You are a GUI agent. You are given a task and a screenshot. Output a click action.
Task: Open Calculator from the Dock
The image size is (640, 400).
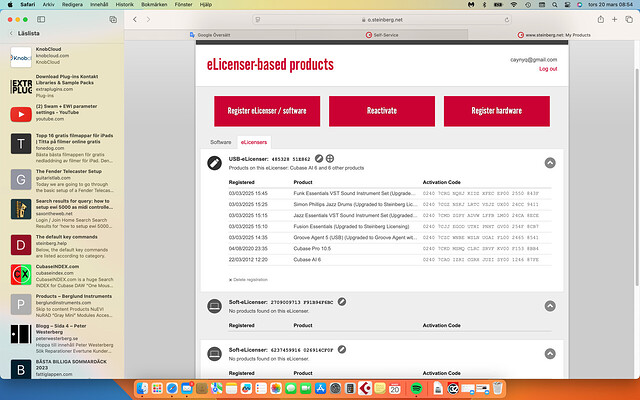350,388
